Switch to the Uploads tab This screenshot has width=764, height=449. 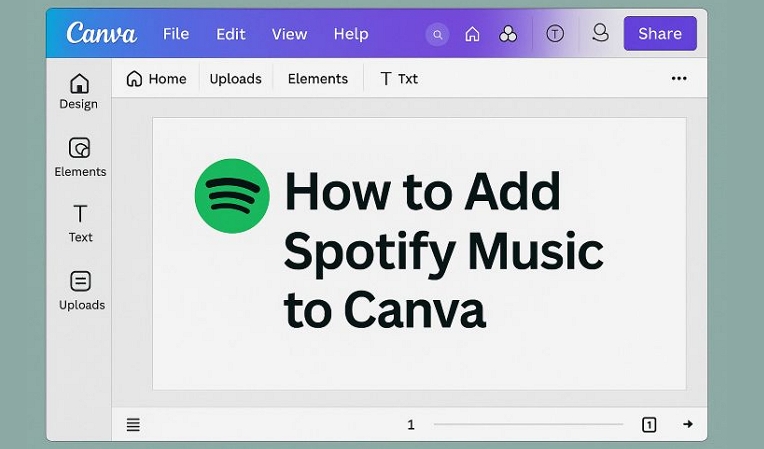coord(235,79)
